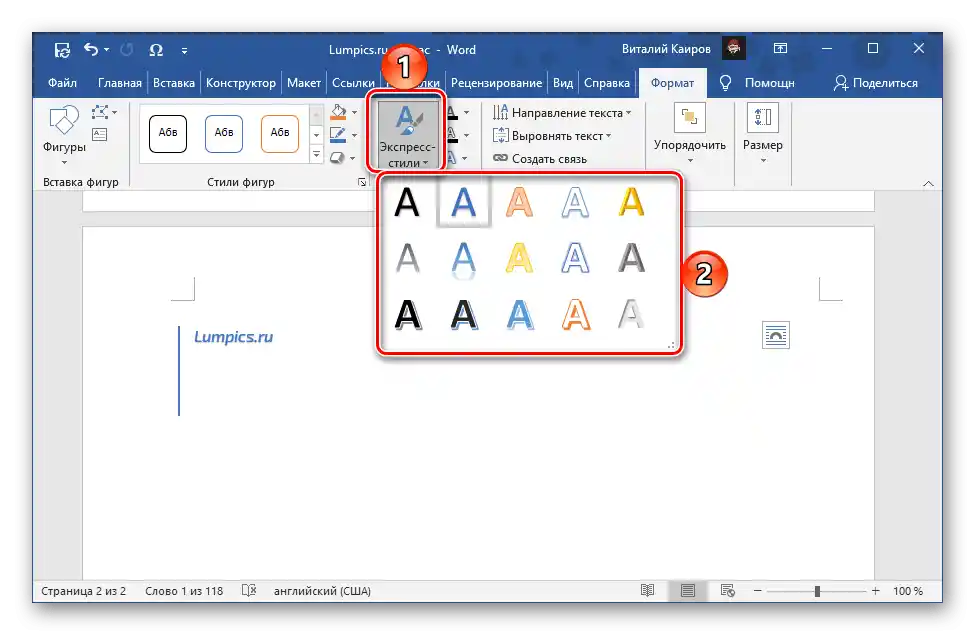Click the user account avatar
This screenshot has width=975, height=635.
pyautogui.click(x=734, y=49)
